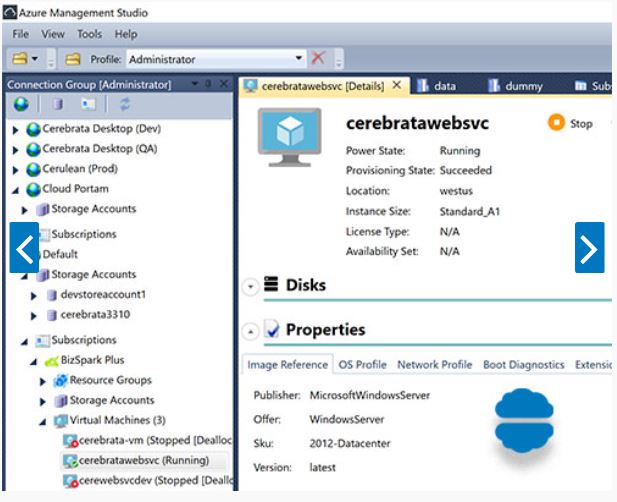Select Subscriptions under Cloud Portam
Screen dimensions: 617x502
[84, 234]
